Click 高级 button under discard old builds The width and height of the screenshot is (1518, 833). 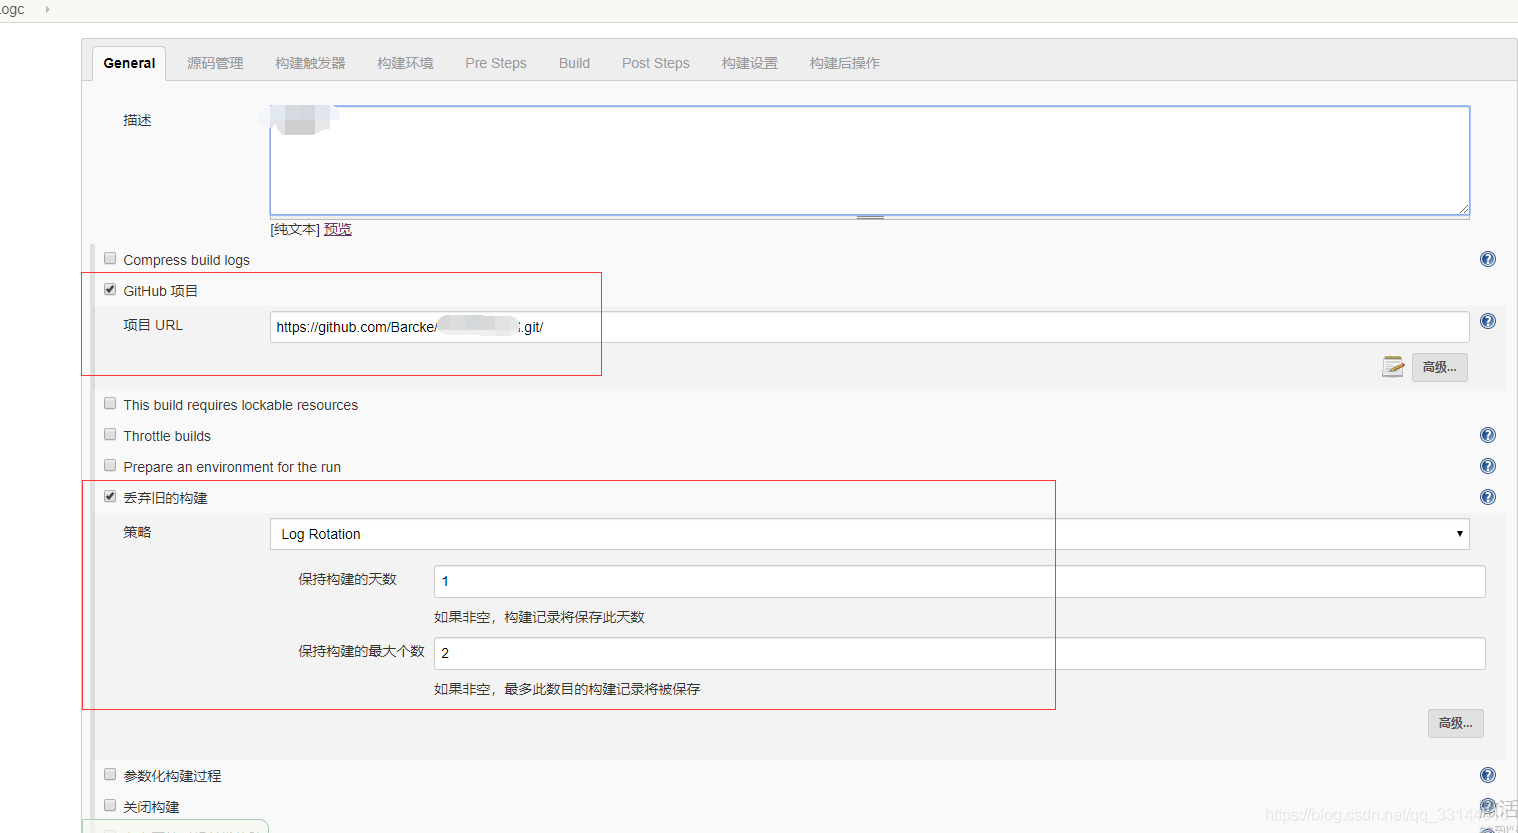pyautogui.click(x=1455, y=723)
